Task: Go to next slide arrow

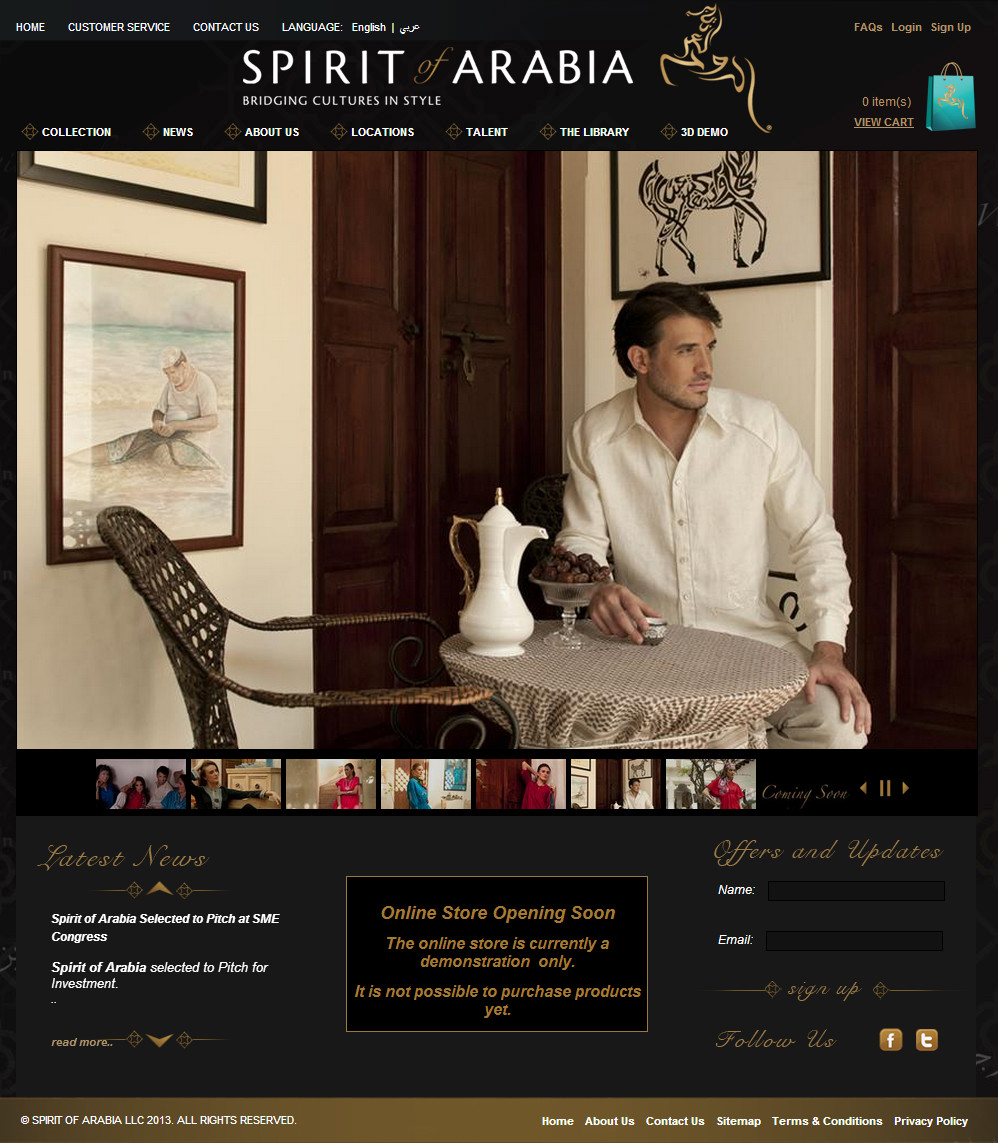Action: (905, 788)
